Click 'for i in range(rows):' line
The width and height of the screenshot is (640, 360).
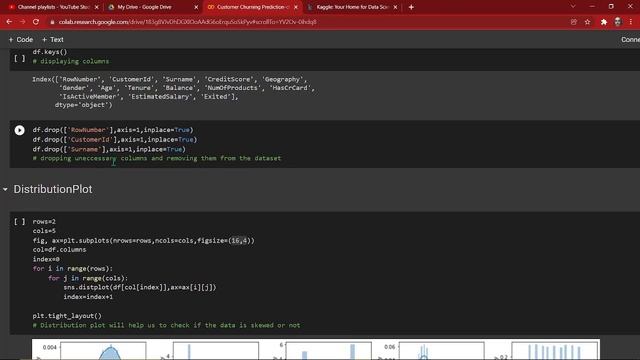[73, 269]
